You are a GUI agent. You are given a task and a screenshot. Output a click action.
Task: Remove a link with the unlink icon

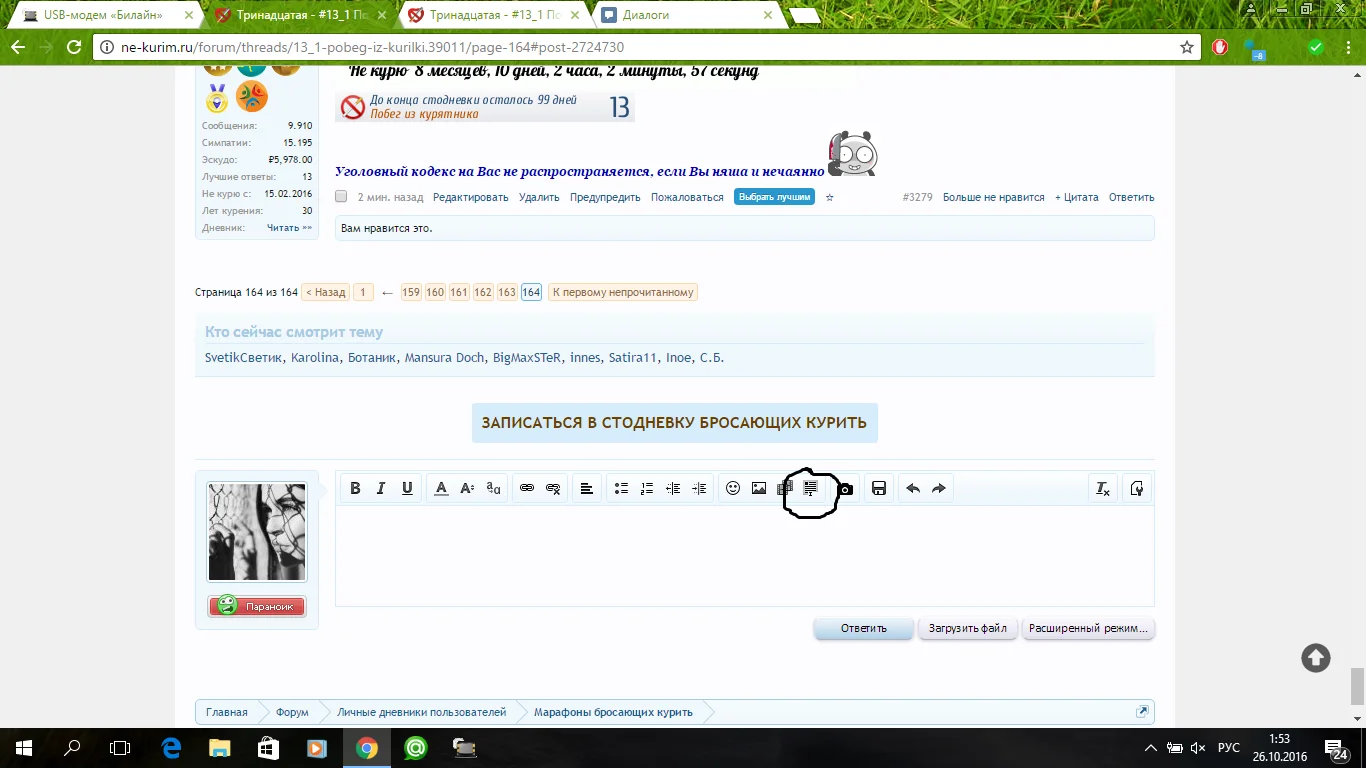coord(555,488)
